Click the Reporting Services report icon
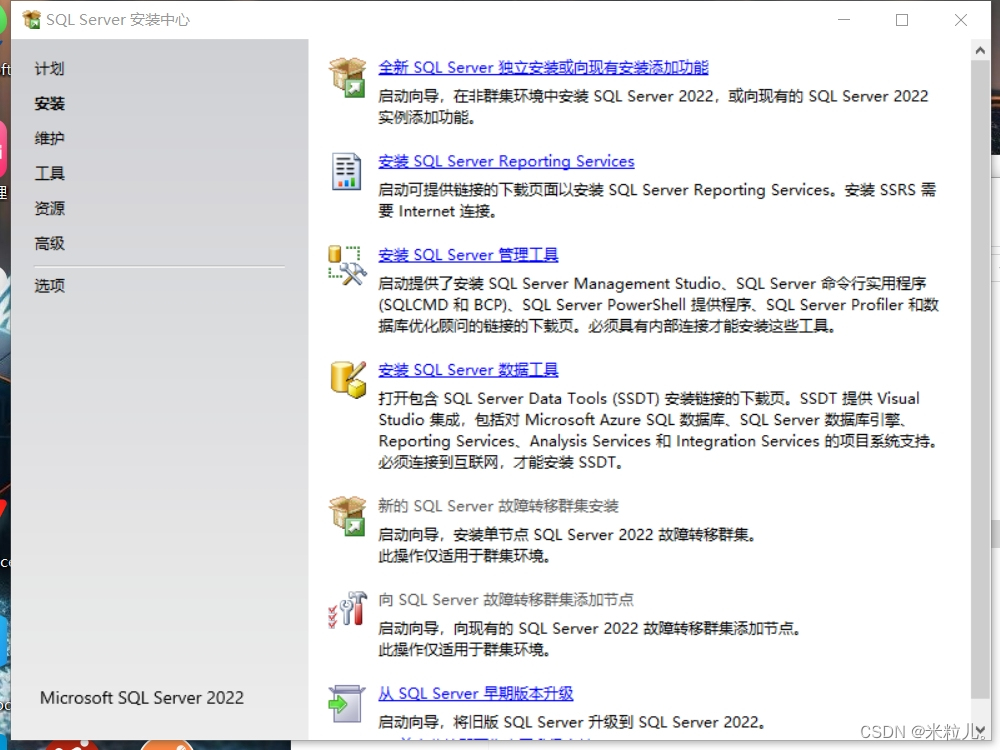 coord(346,172)
